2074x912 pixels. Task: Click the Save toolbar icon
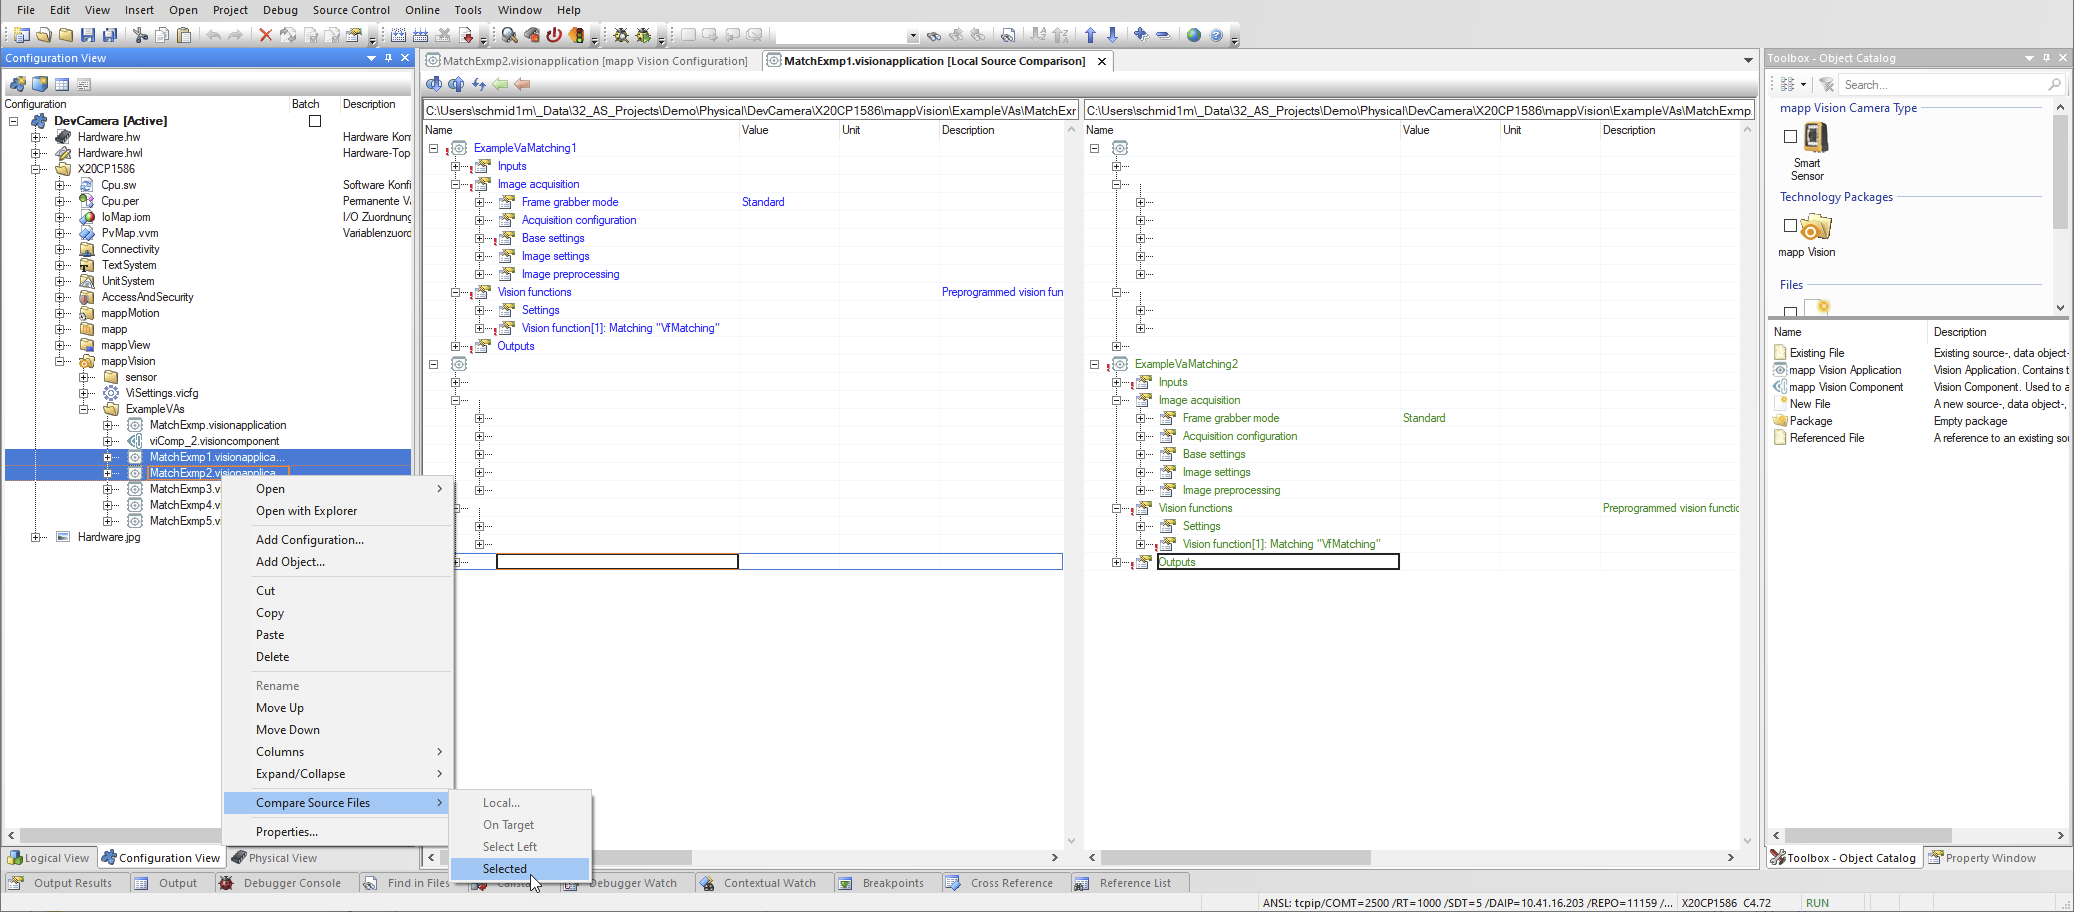click(x=88, y=35)
